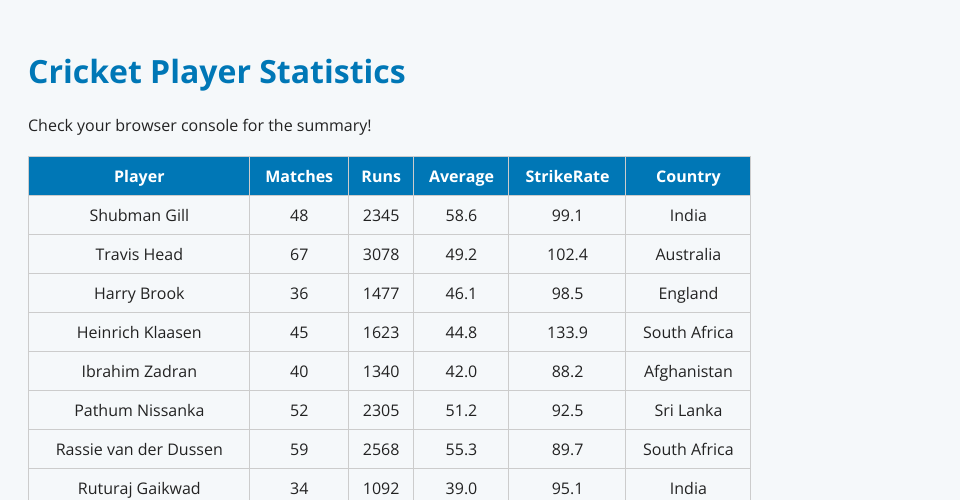Click the browser console summary text
The image size is (960, 500).
(x=200, y=126)
